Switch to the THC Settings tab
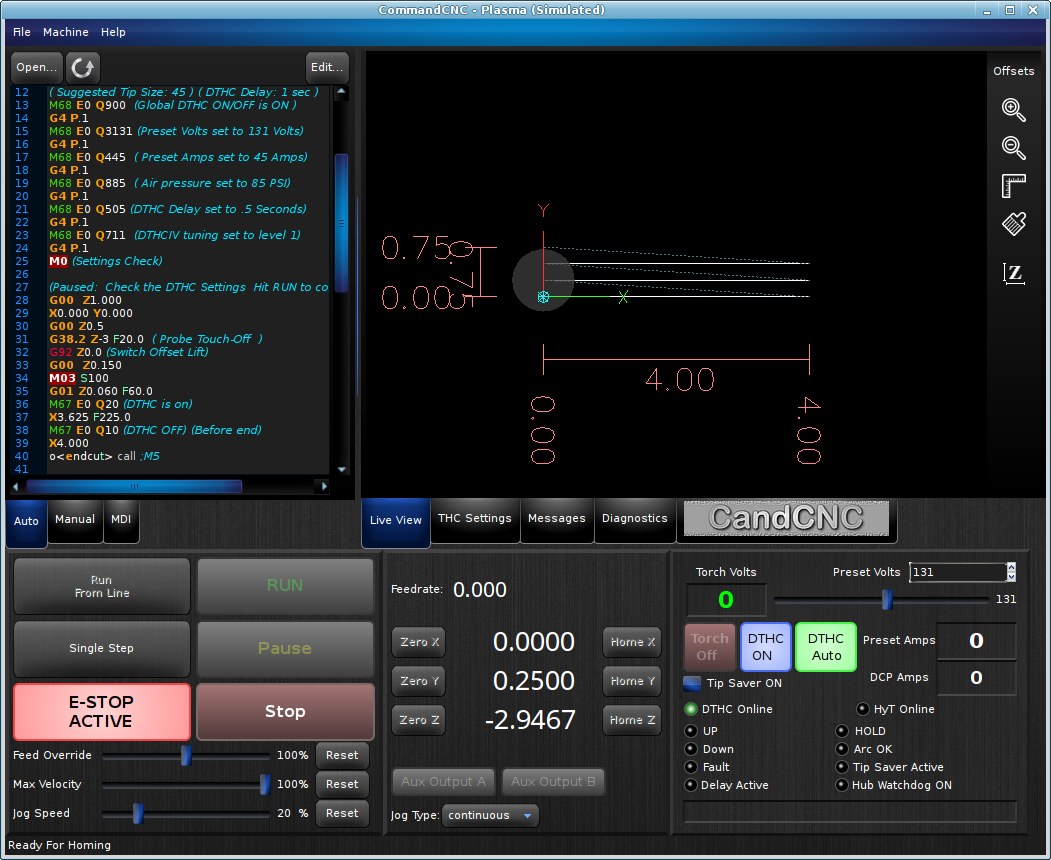The height and width of the screenshot is (860, 1051). 475,518
